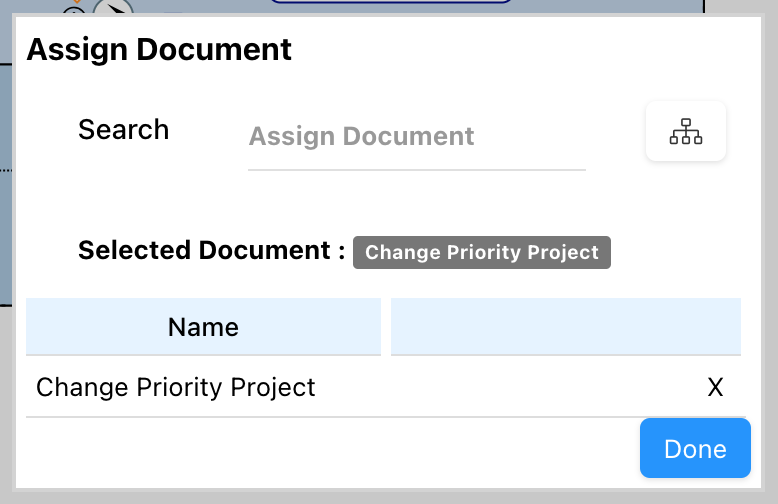Click the dotted line at the left edge

(5, 170)
